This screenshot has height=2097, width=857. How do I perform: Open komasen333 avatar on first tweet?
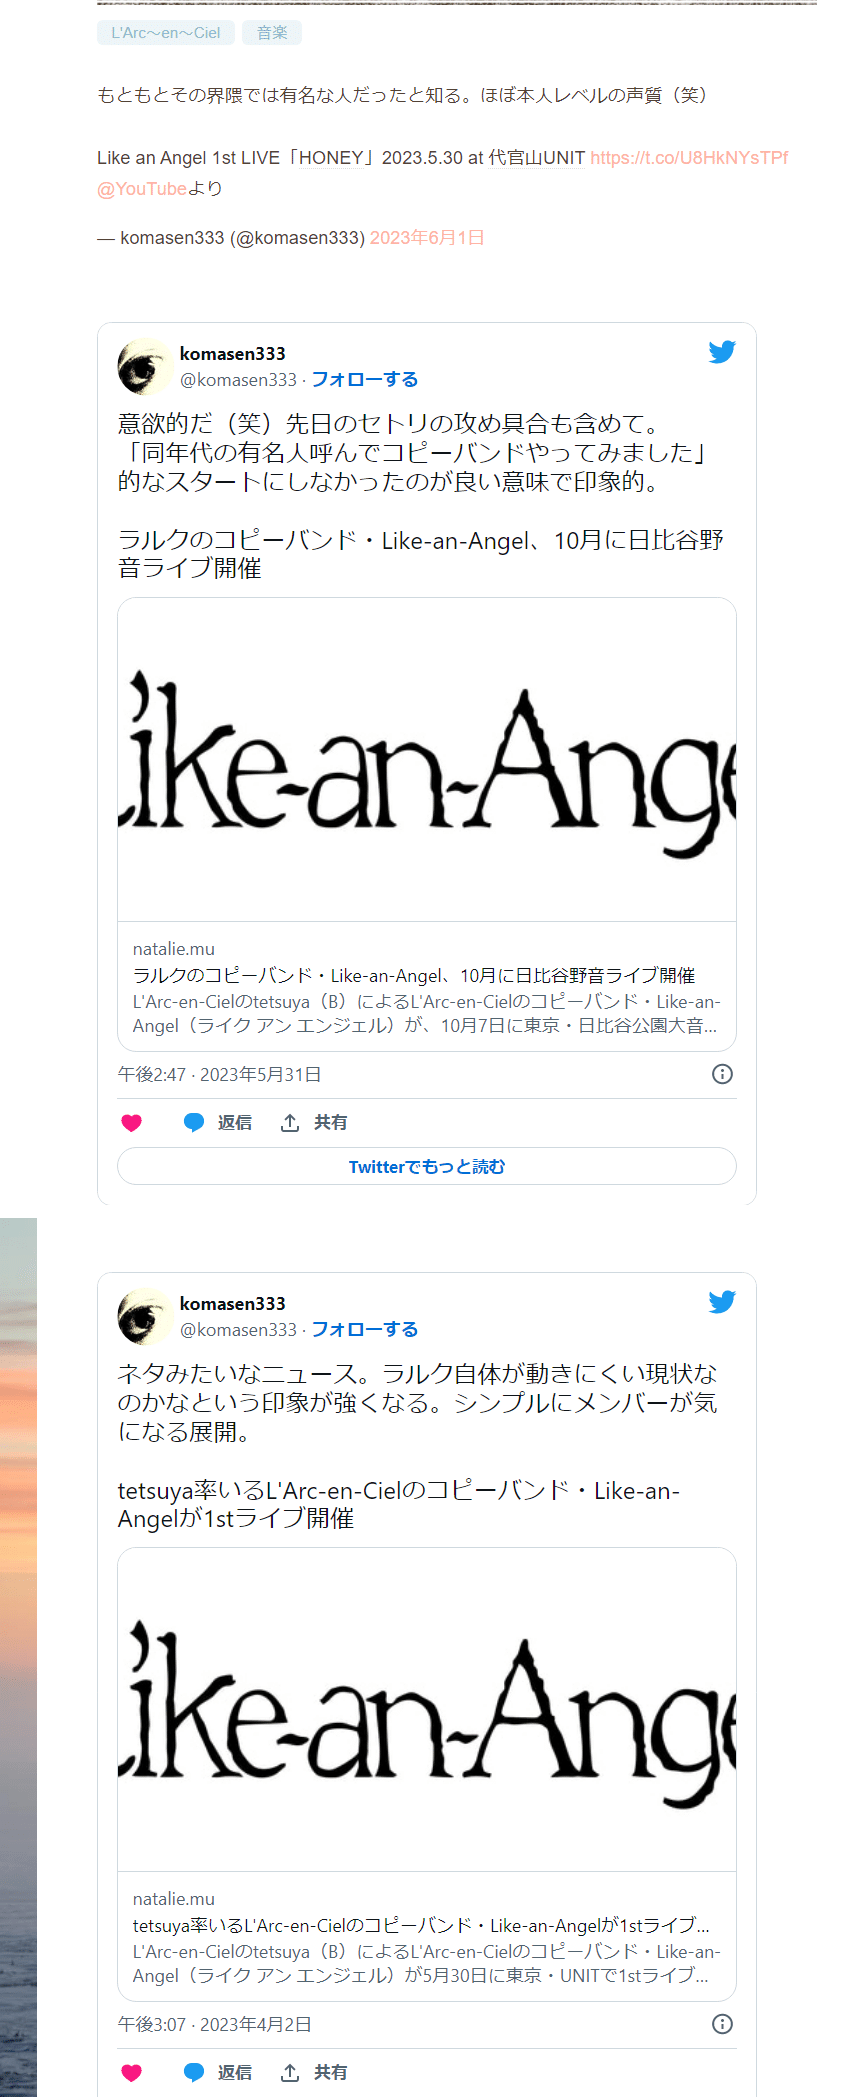[145, 367]
